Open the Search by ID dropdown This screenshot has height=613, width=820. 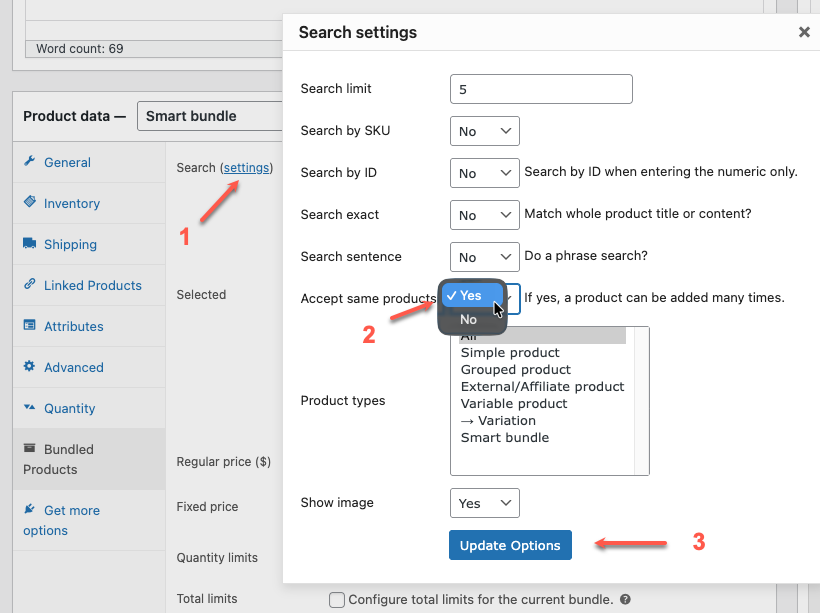coord(485,173)
